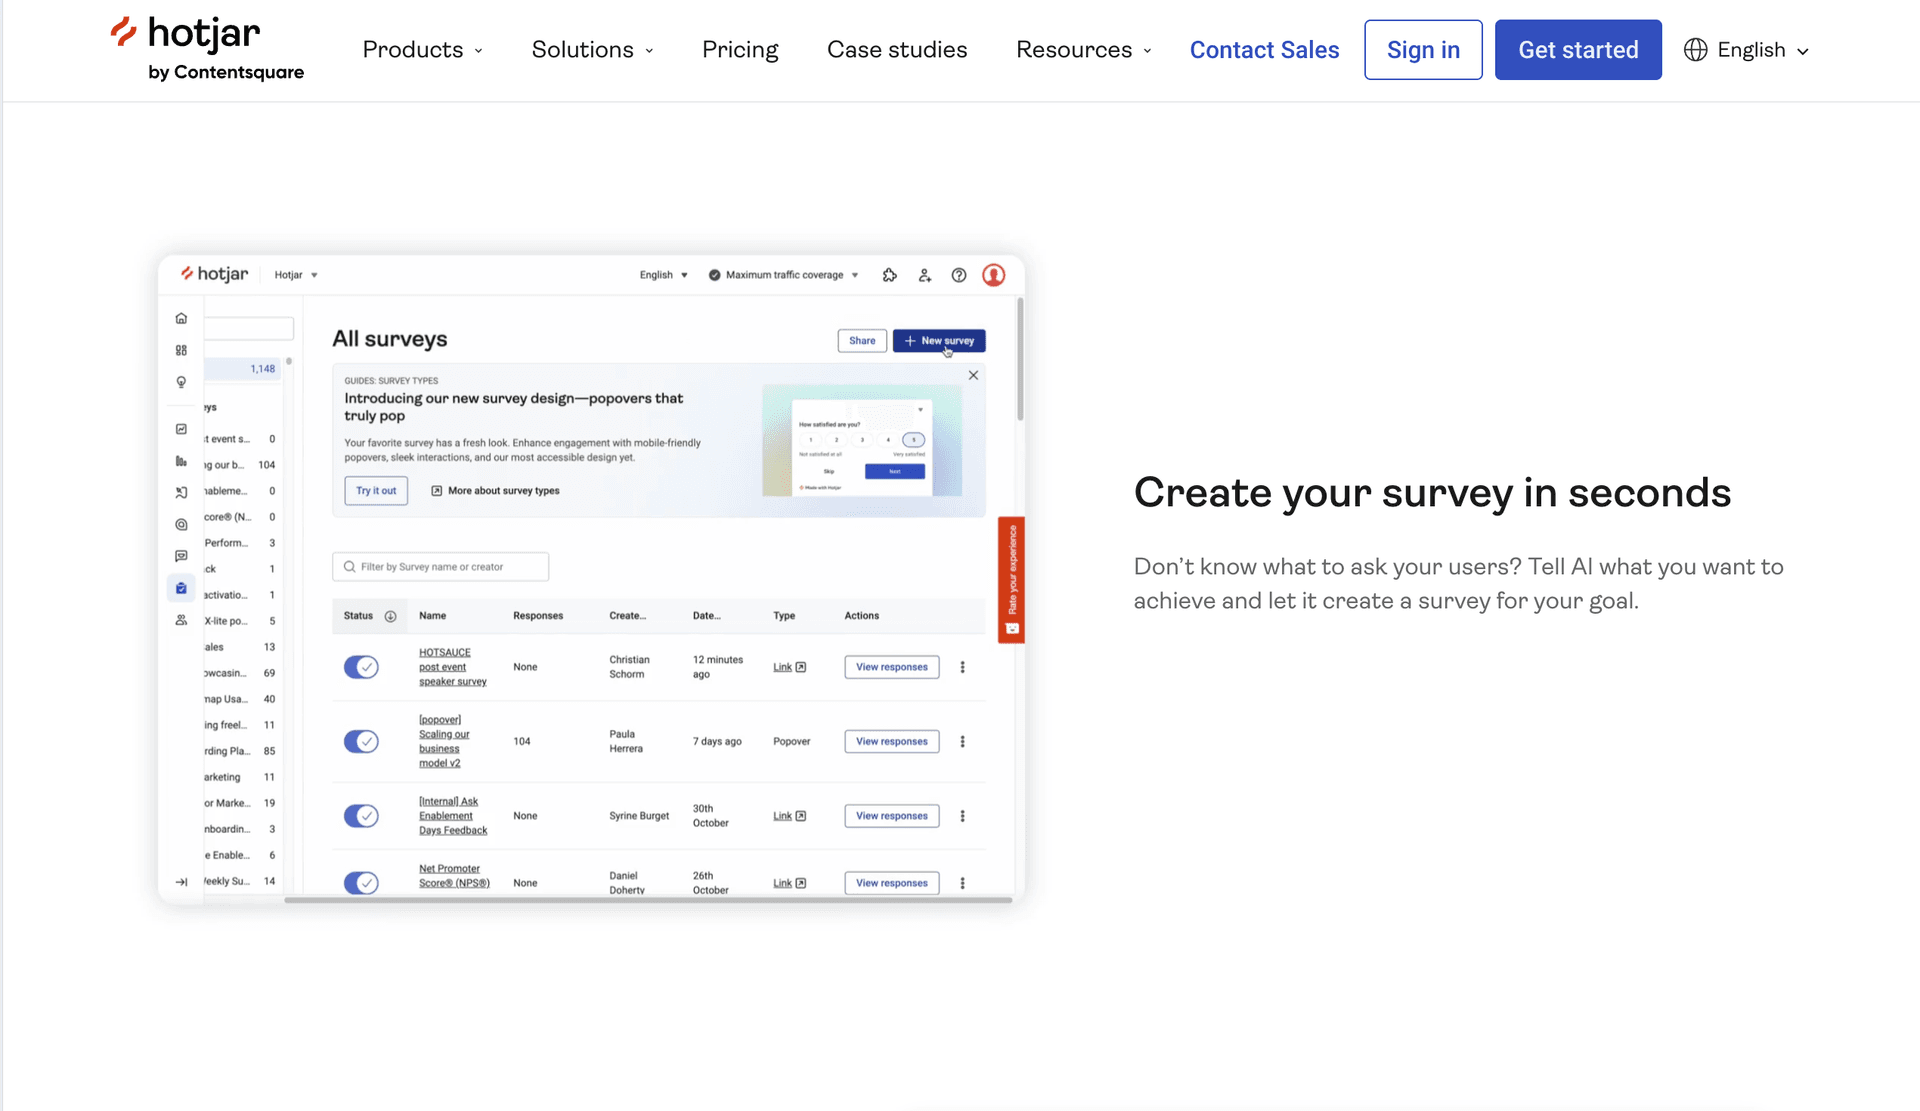
Task: Open Case studies page
Action: click(897, 50)
